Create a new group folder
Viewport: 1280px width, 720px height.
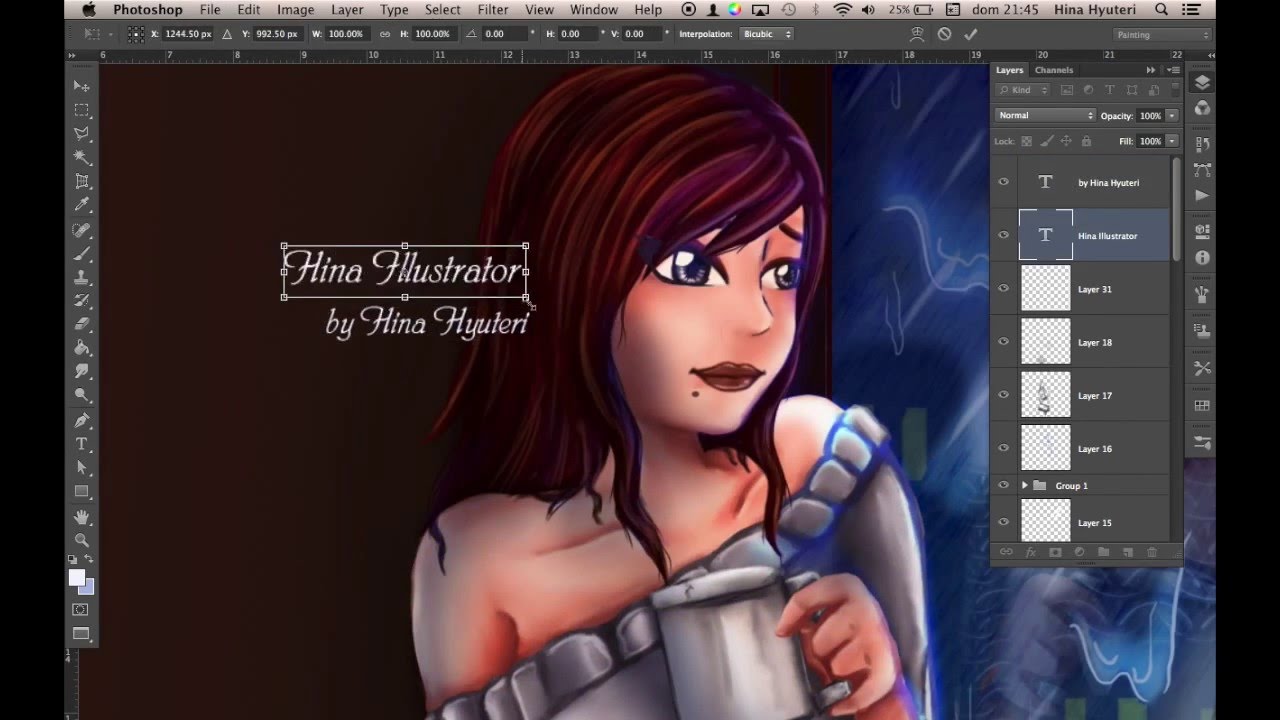click(x=1103, y=552)
